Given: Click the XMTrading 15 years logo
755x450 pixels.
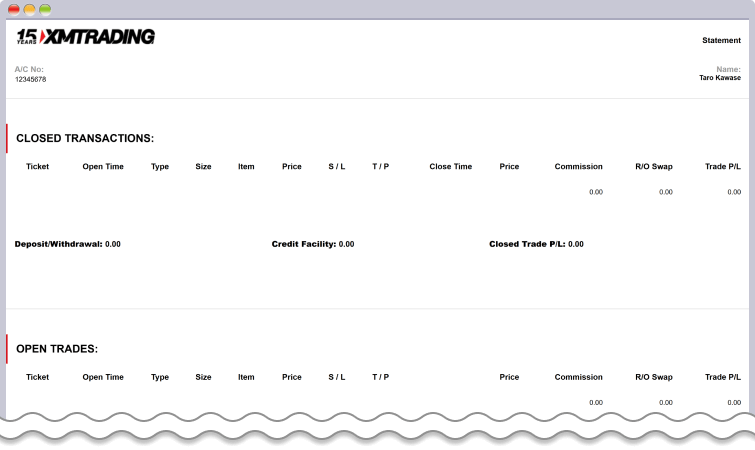Looking at the screenshot, I should click(x=86, y=37).
